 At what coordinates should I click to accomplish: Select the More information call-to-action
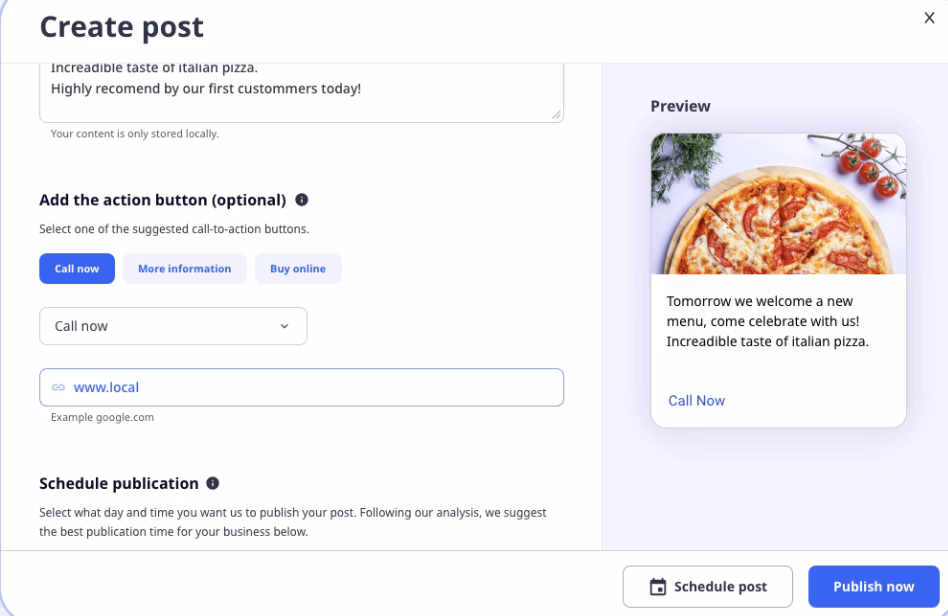point(184,268)
